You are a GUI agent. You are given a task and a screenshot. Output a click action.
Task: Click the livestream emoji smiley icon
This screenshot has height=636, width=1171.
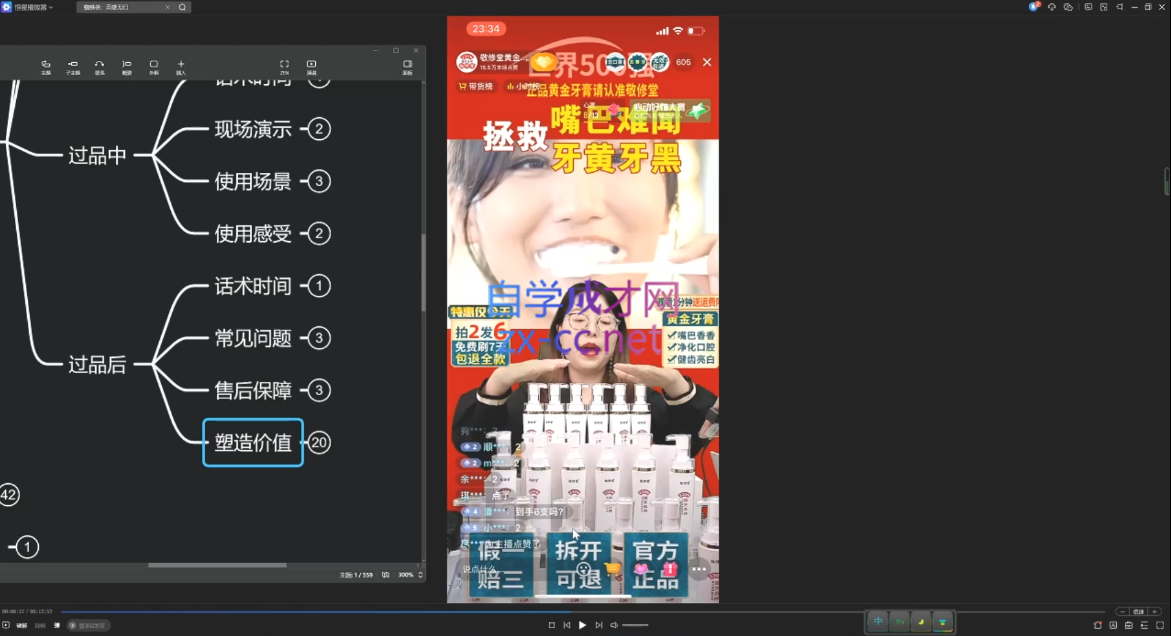[x=584, y=570]
